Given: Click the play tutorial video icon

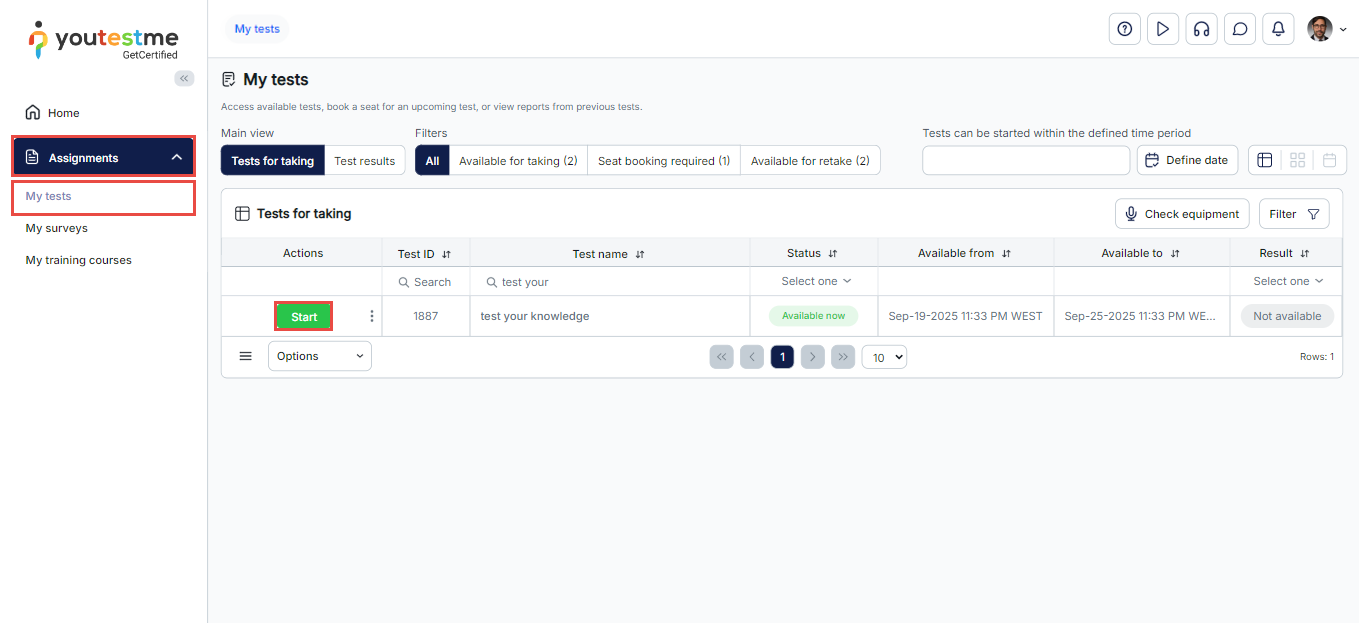Looking at the screenshot, I should pyautogui.click(x=1162, y=29).
